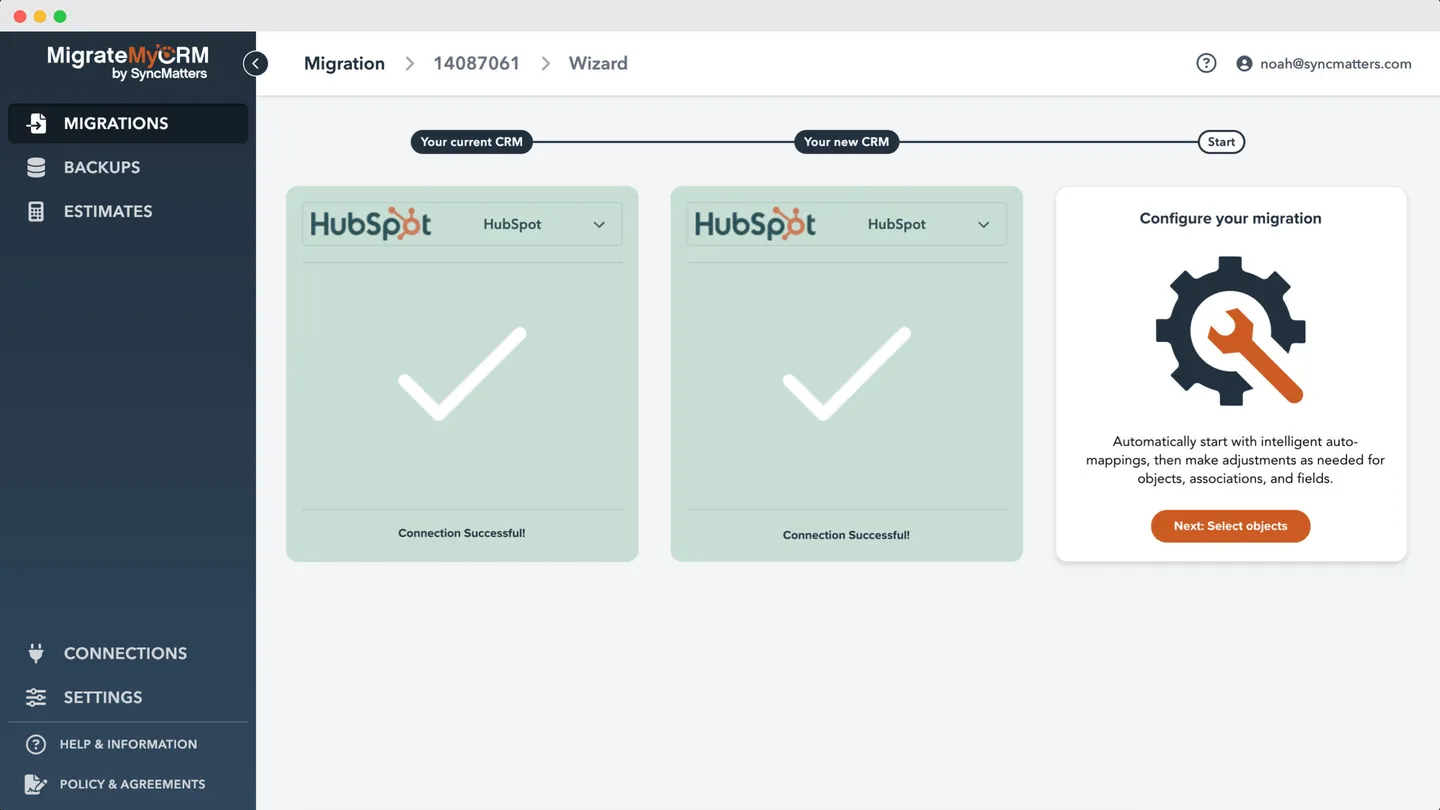
Task: Click the auto-mappings description paragraph
Action: [1235, 460]
